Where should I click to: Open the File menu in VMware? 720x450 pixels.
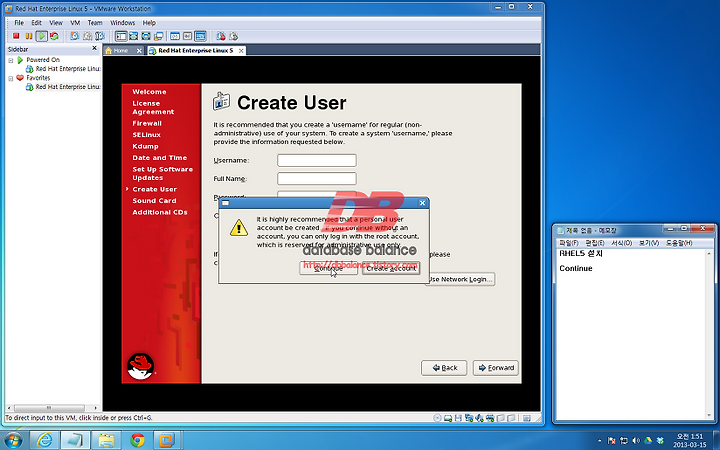(x=19, y=22)
